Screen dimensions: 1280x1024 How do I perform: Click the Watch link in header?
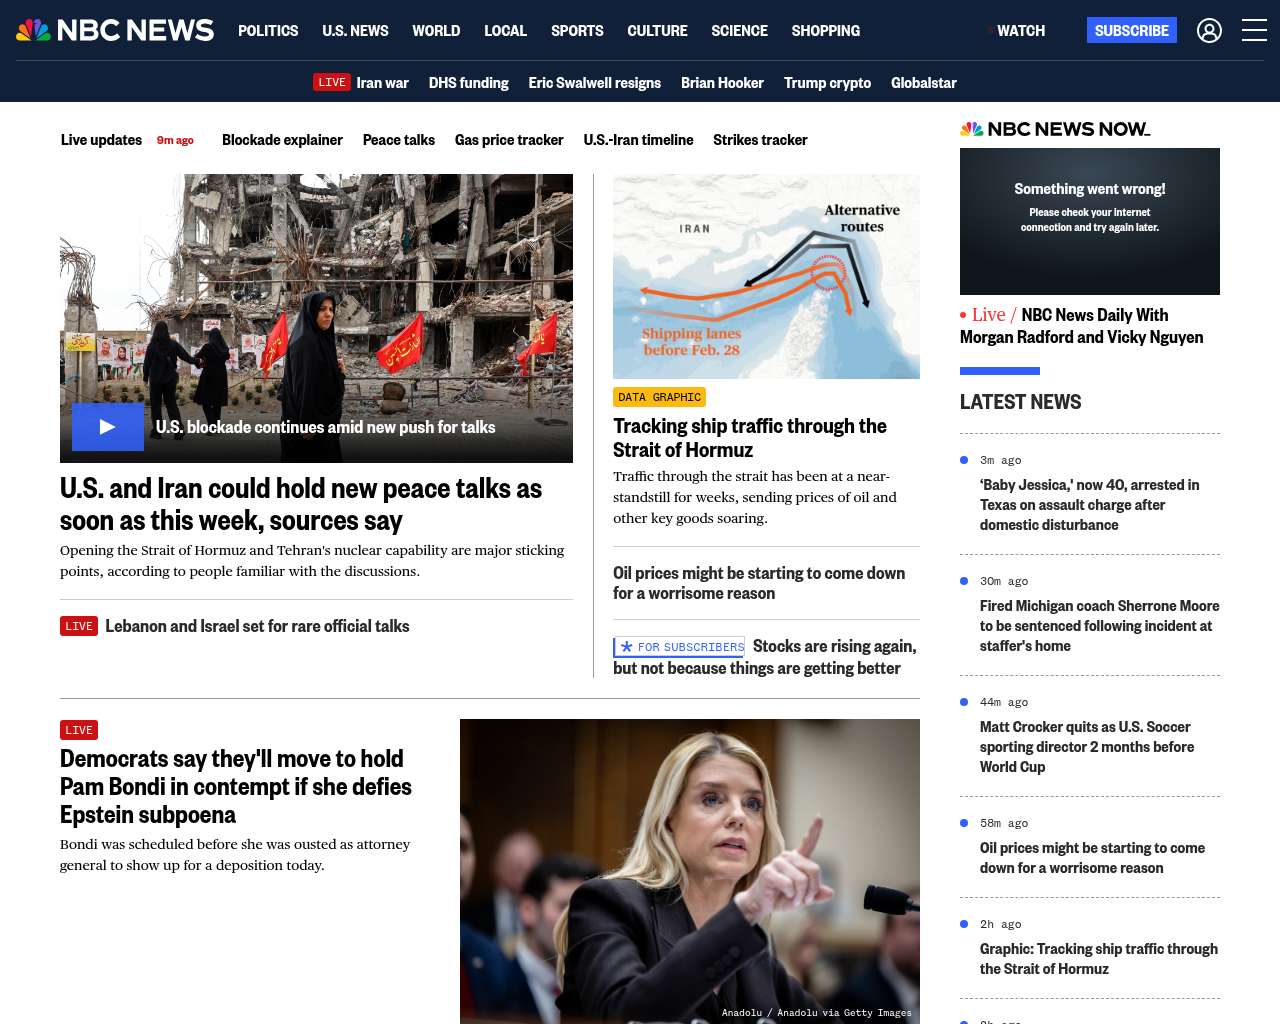[x=1019, y=31]
